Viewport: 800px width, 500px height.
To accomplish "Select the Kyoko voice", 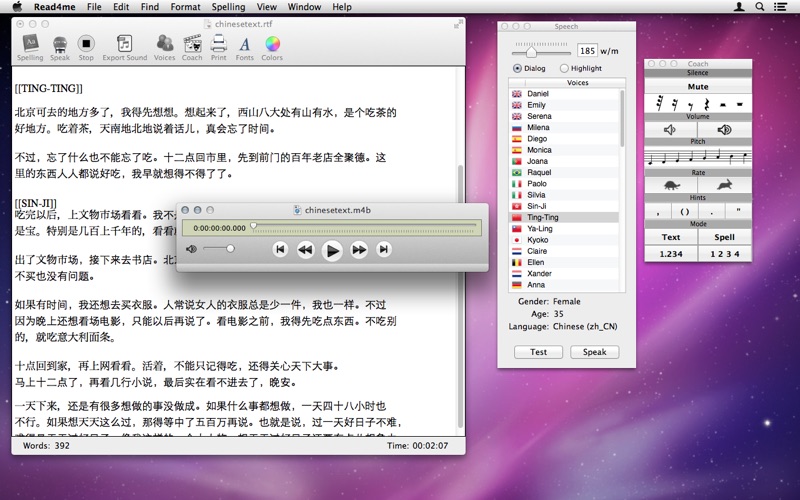I will [564, 240].
